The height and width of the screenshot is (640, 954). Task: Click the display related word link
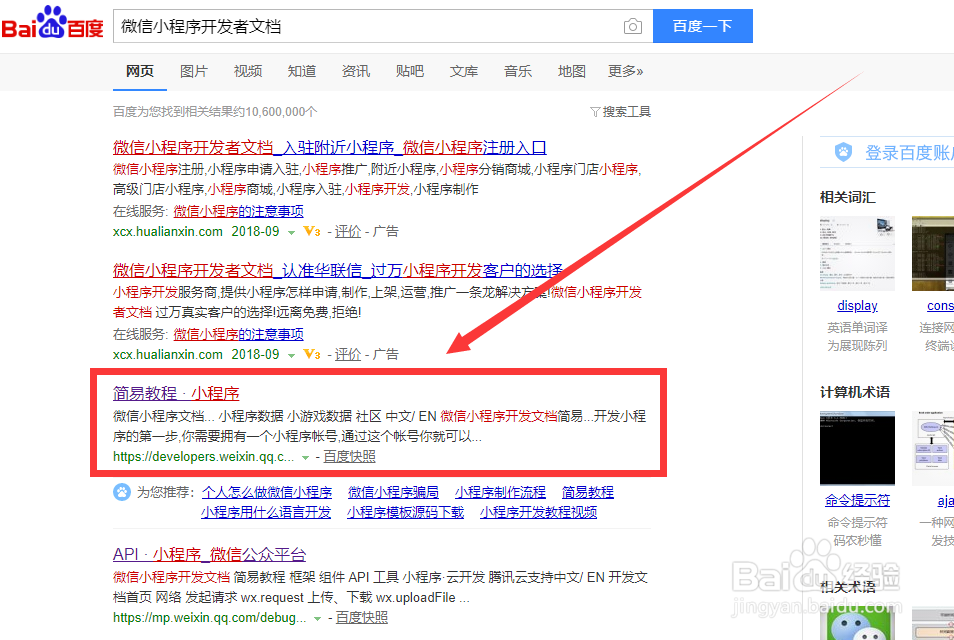click(857, 305)
